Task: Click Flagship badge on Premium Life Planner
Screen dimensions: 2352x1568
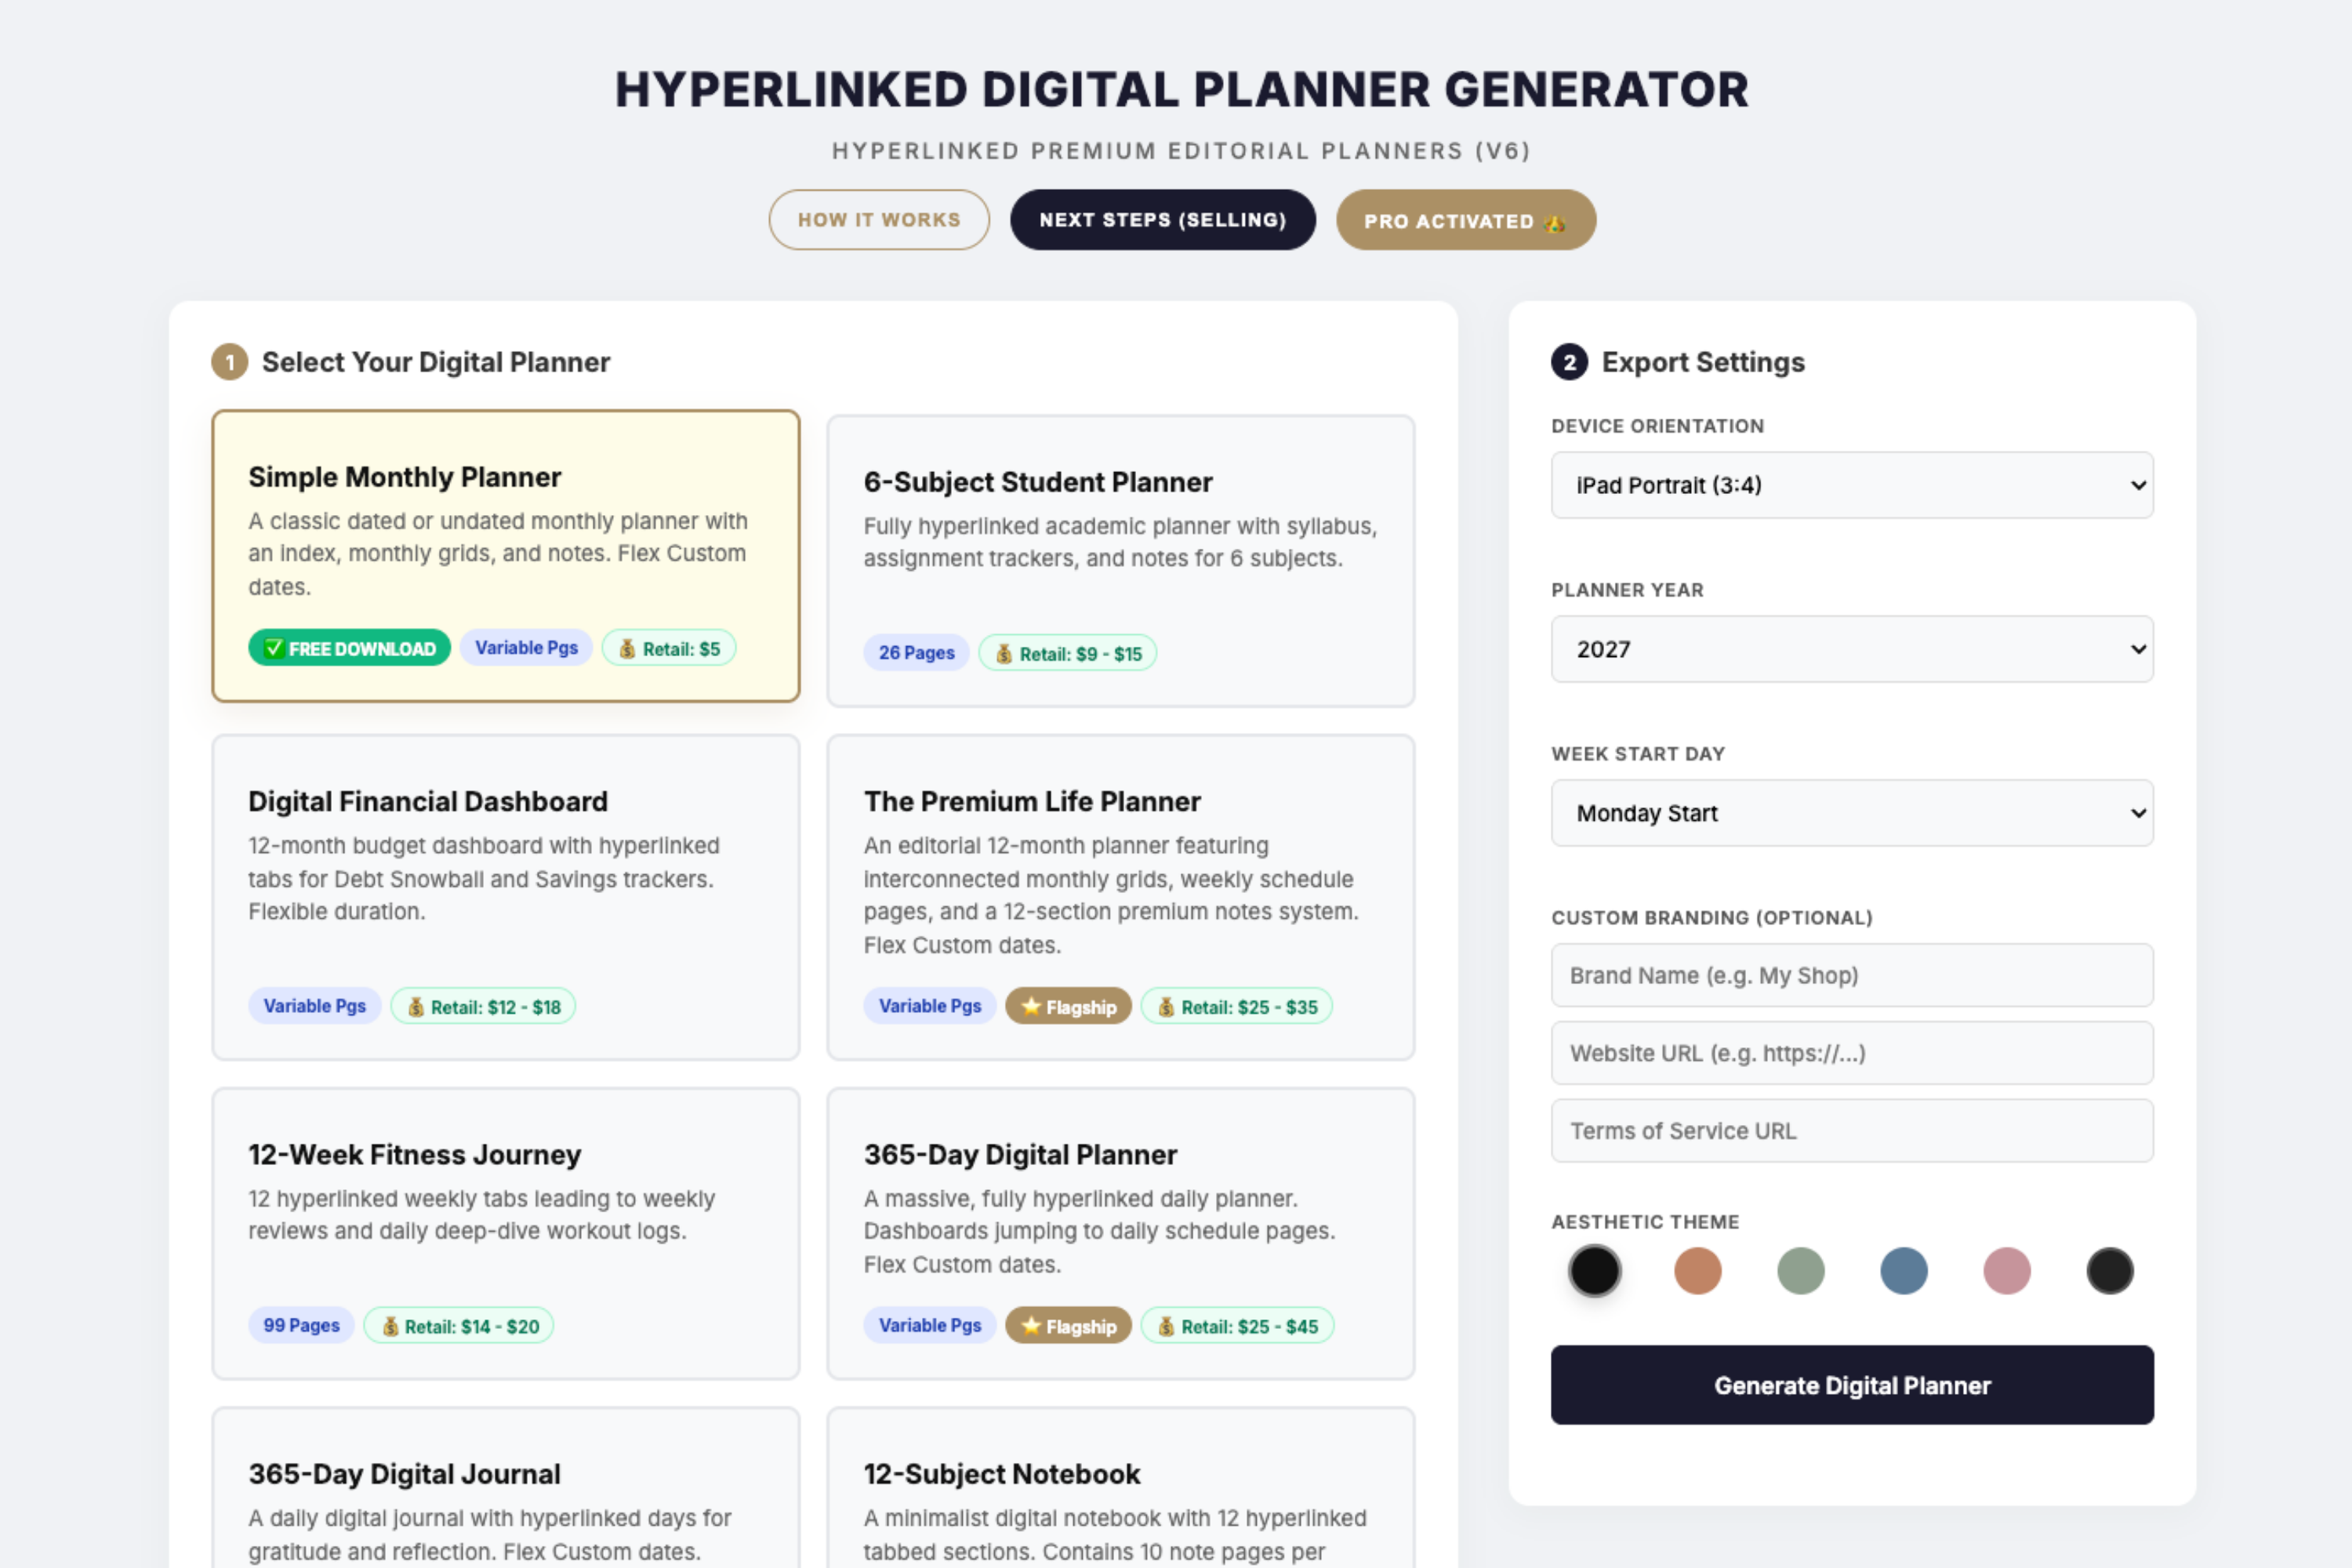Action: point(1068,1006)
